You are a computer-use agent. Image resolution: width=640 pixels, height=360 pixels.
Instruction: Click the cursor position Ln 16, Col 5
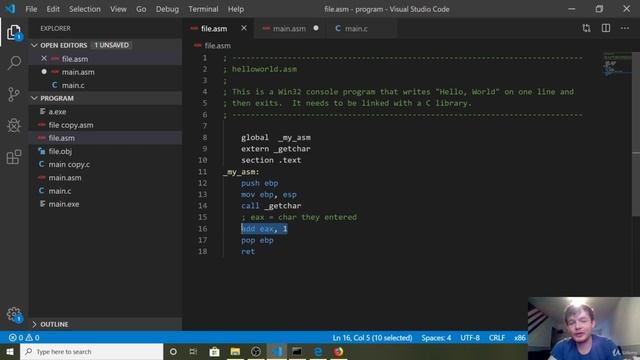click(x=372, y=338)
